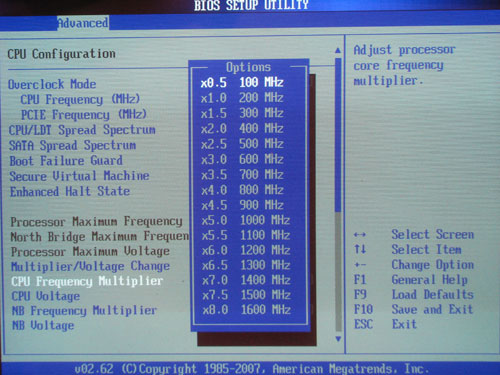
Task: Select the Overclock Mode setting
Action: [52, 84]
